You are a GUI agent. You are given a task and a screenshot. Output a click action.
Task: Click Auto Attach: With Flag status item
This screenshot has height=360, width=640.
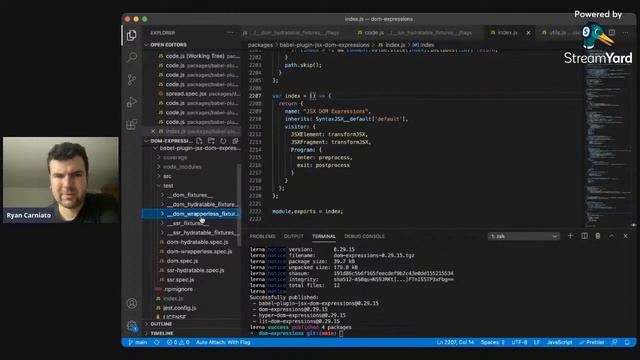click(223, 342)
